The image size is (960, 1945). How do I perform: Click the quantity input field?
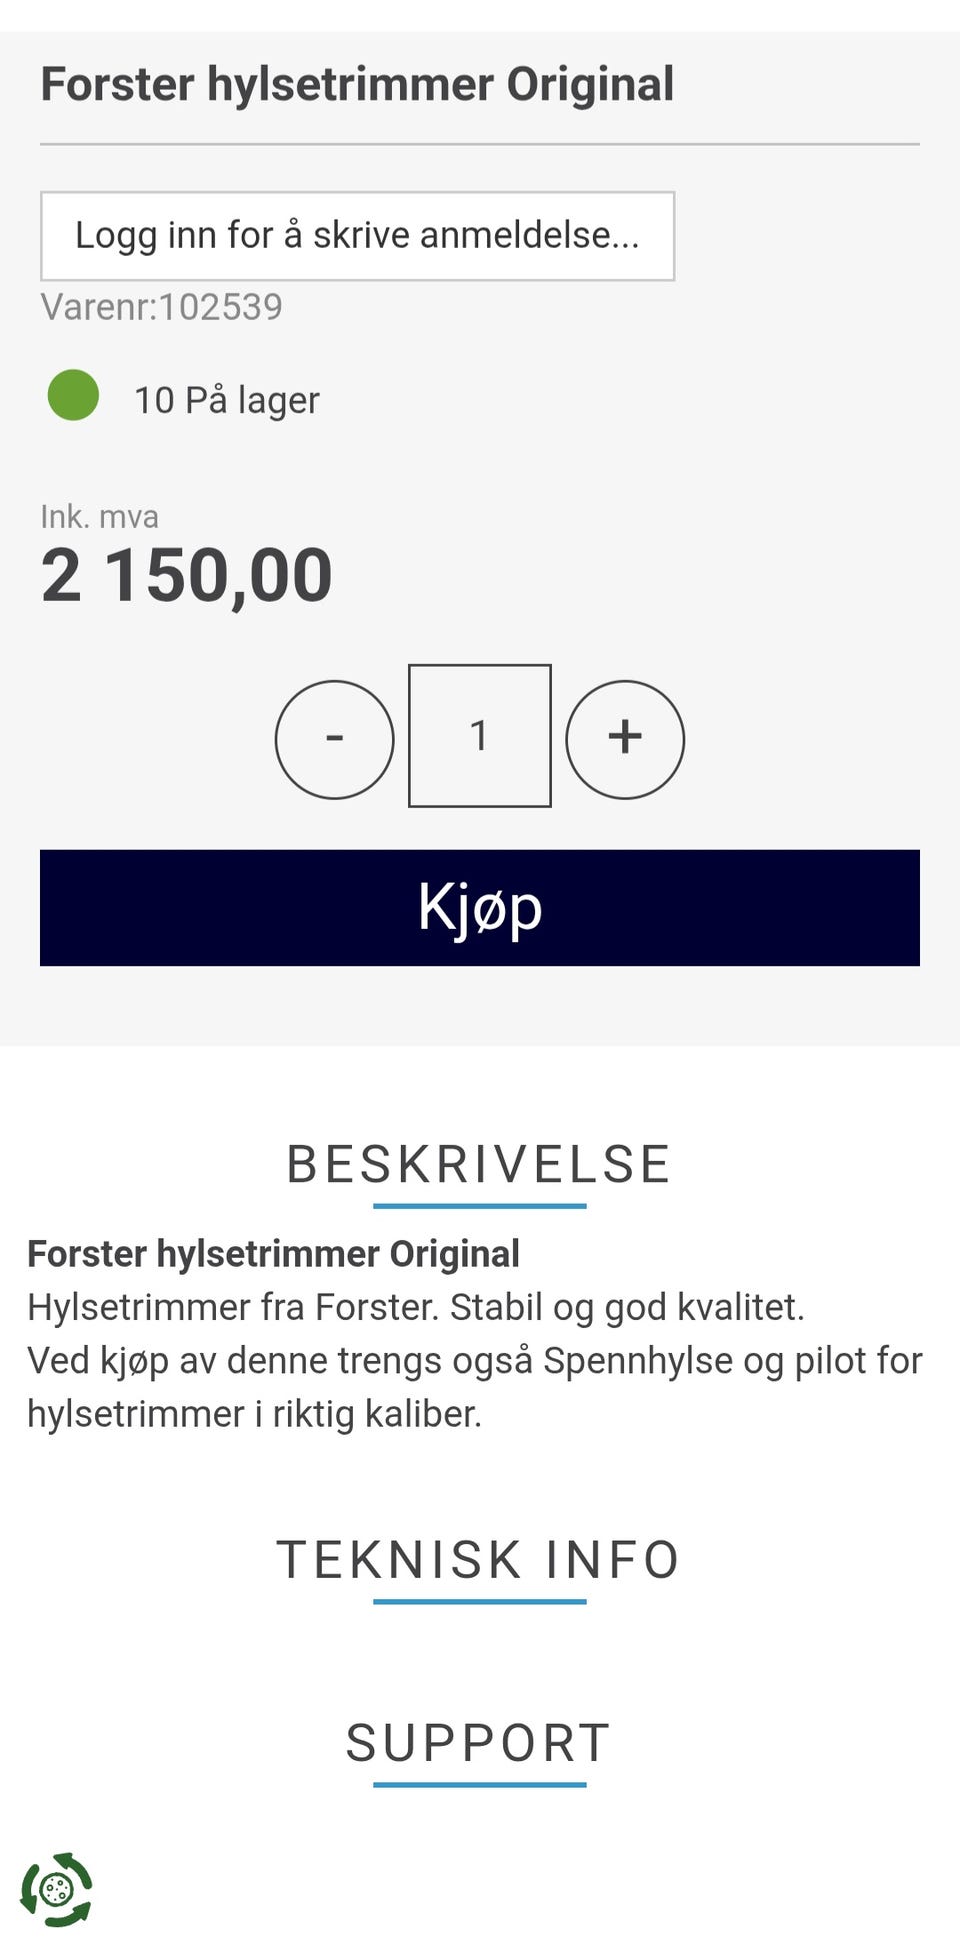(480, 736)
